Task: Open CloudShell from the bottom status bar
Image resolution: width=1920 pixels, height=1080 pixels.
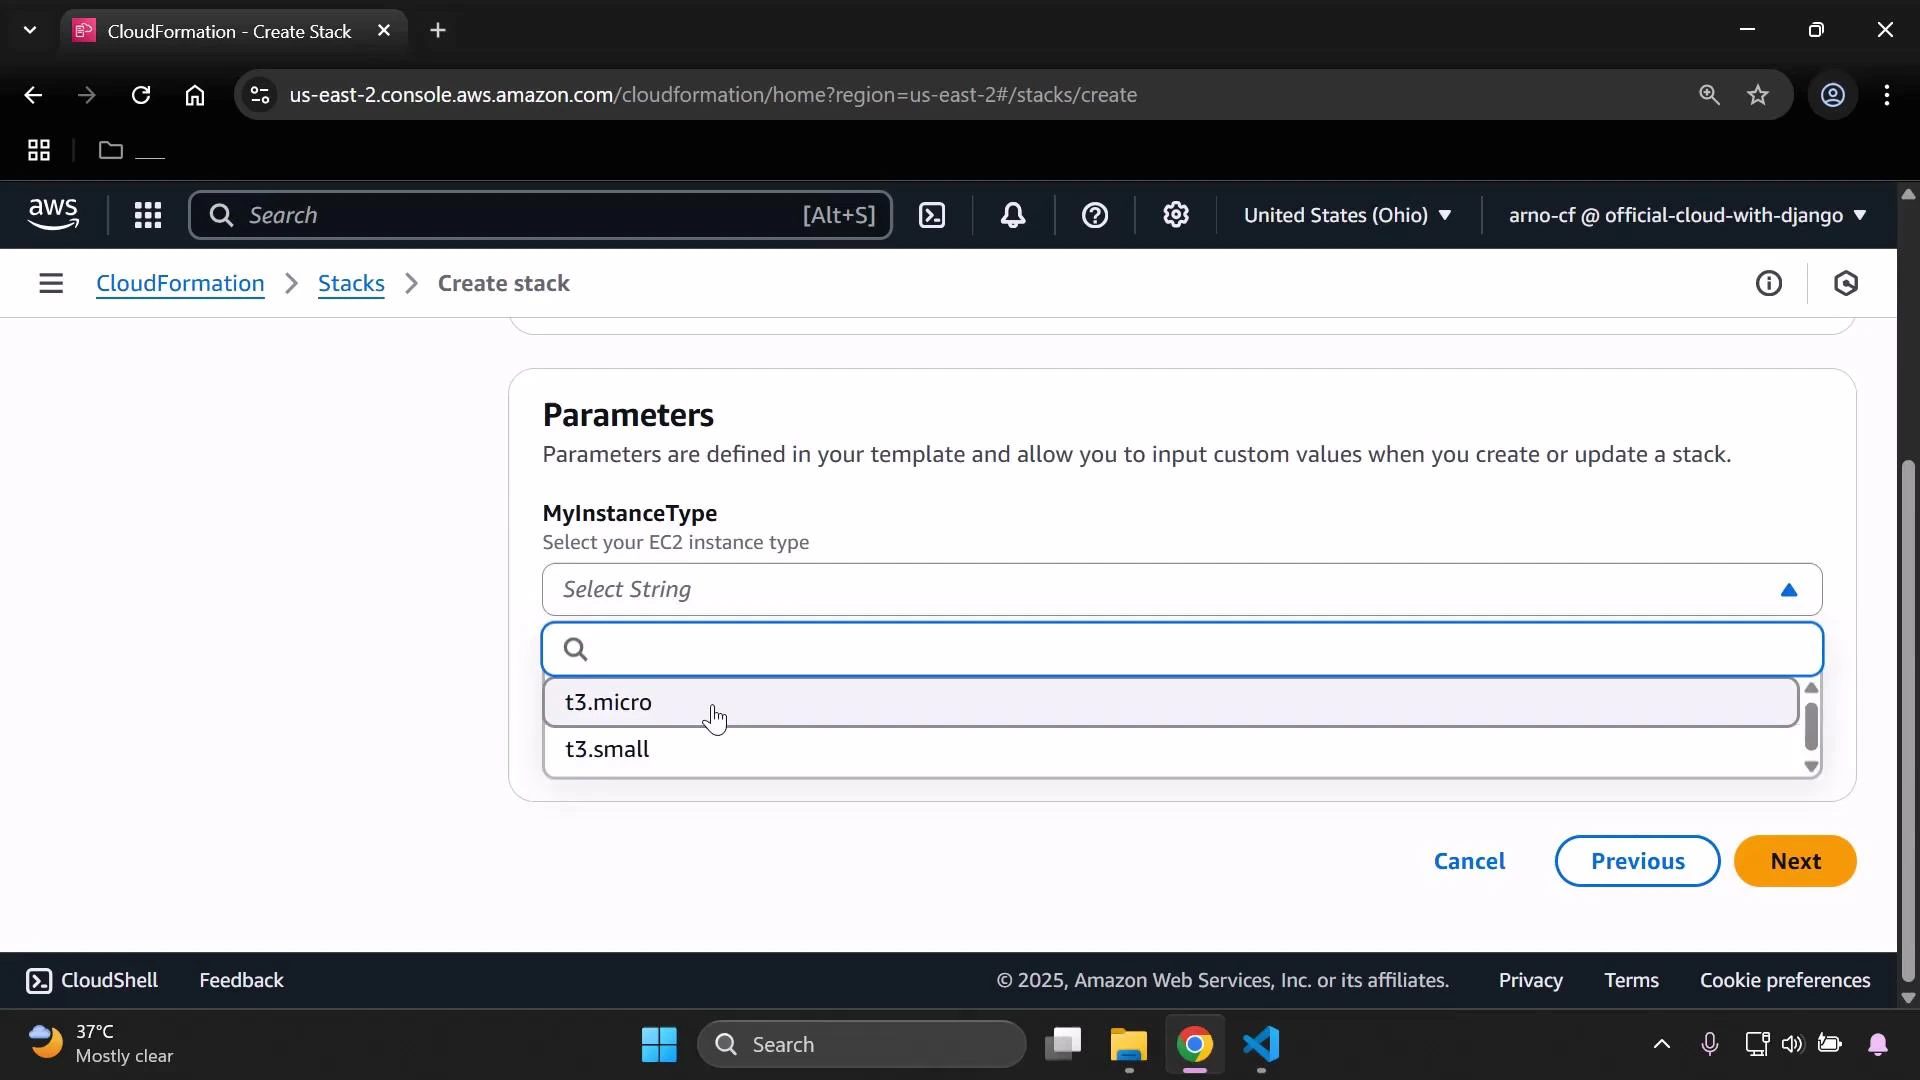Action: click(91, 980)
